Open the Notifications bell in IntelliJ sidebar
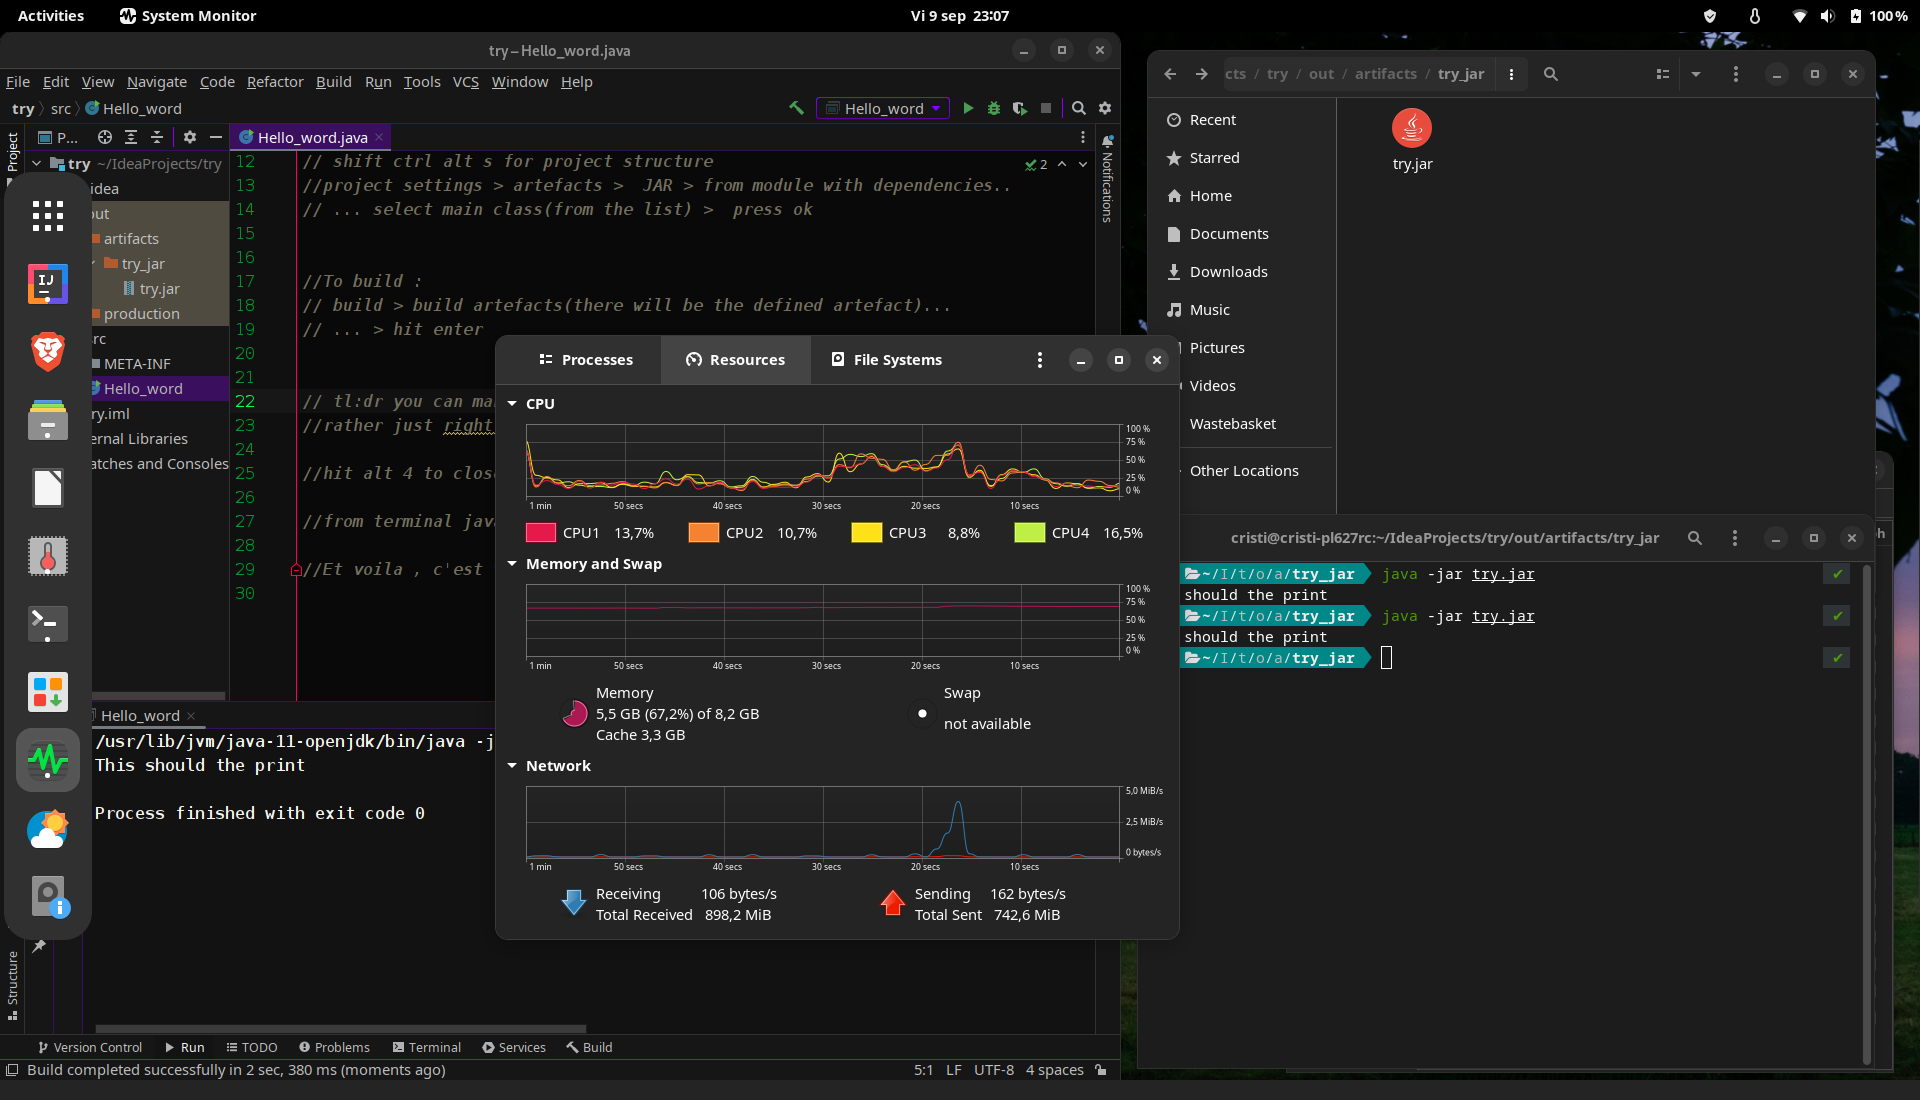This screenshot has height=1100, width=1920. point(1107,140)
